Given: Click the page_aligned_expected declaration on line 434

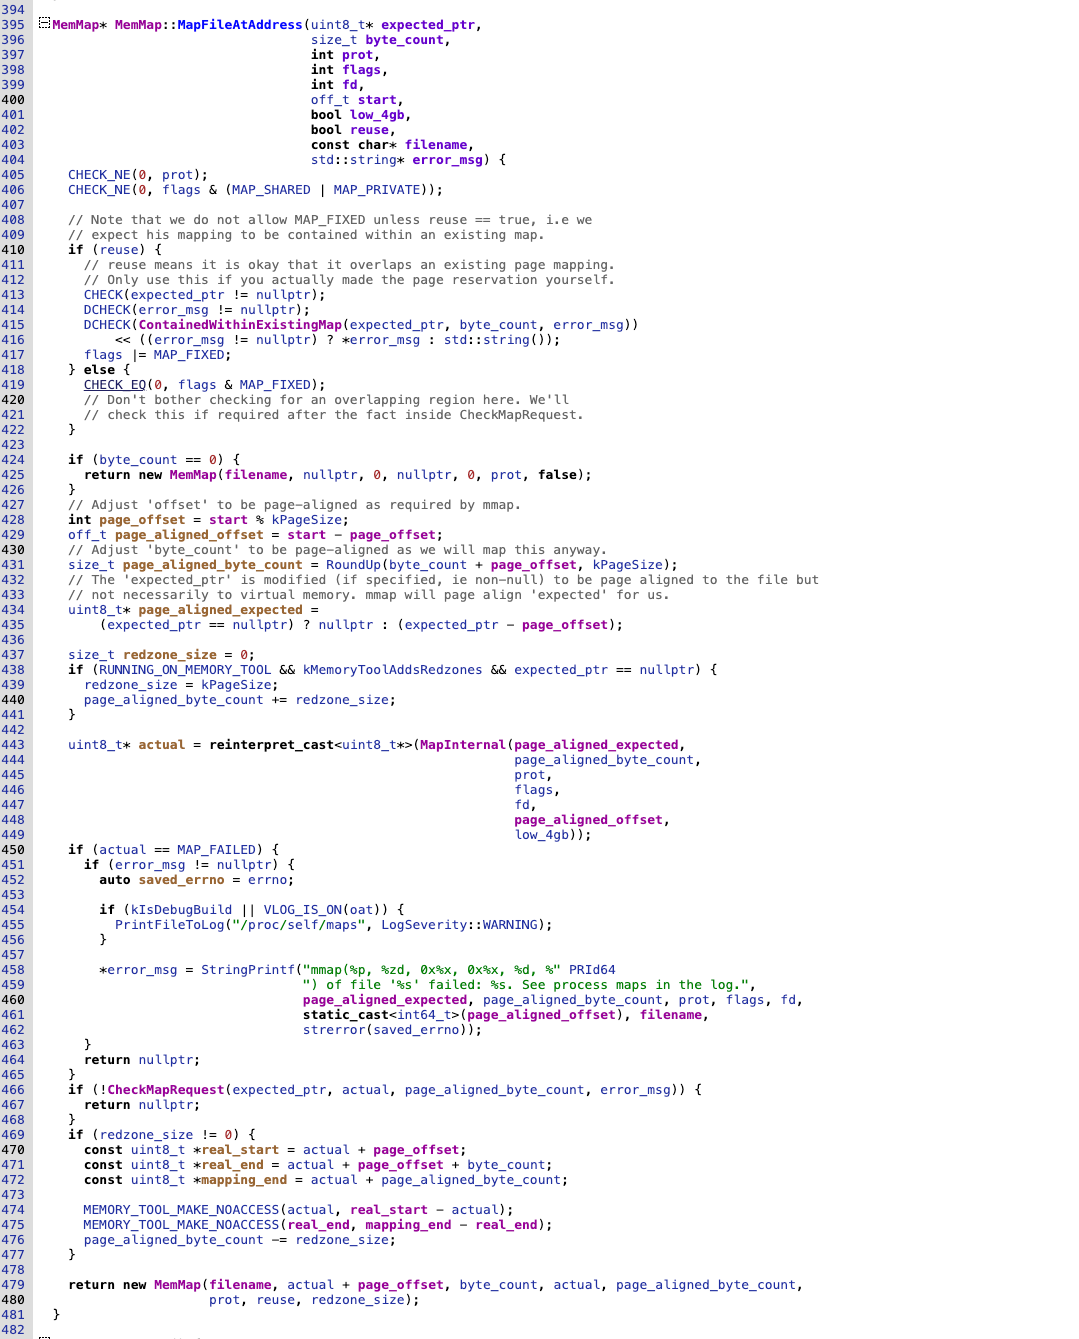Looking at the screenshot, I should [220, 610].
